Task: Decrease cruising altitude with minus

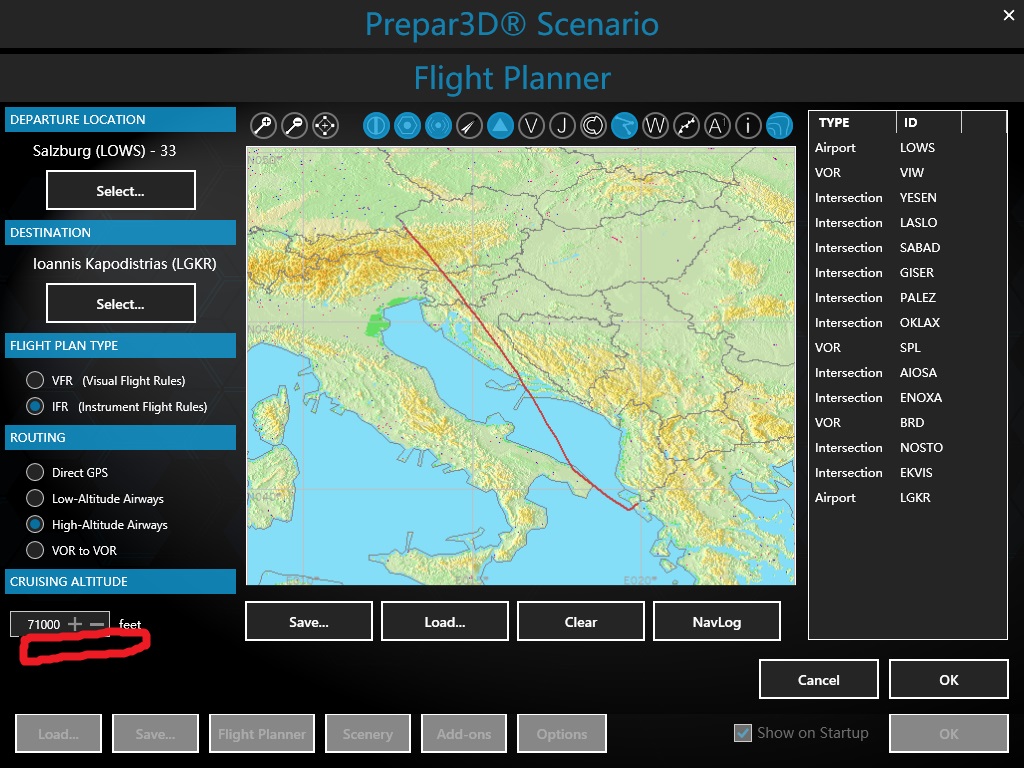Action: point(97,624)
